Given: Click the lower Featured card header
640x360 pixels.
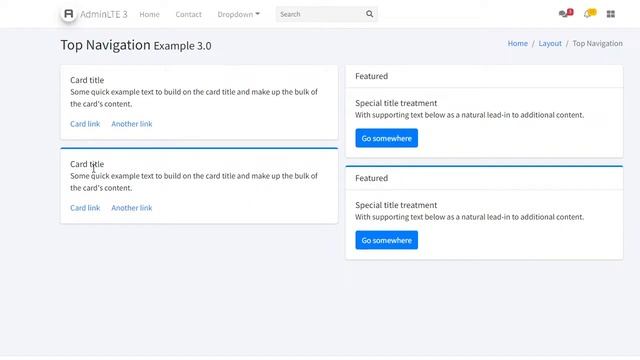Looking at the screenshot, I should 484,178.
